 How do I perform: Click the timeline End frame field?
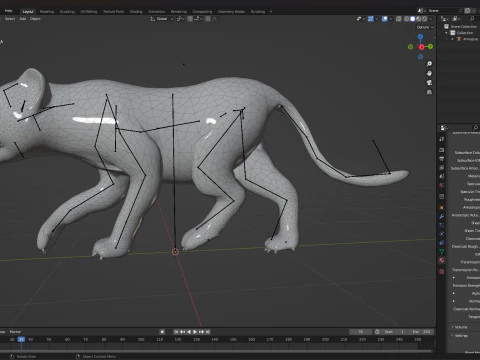click(423, 332)
